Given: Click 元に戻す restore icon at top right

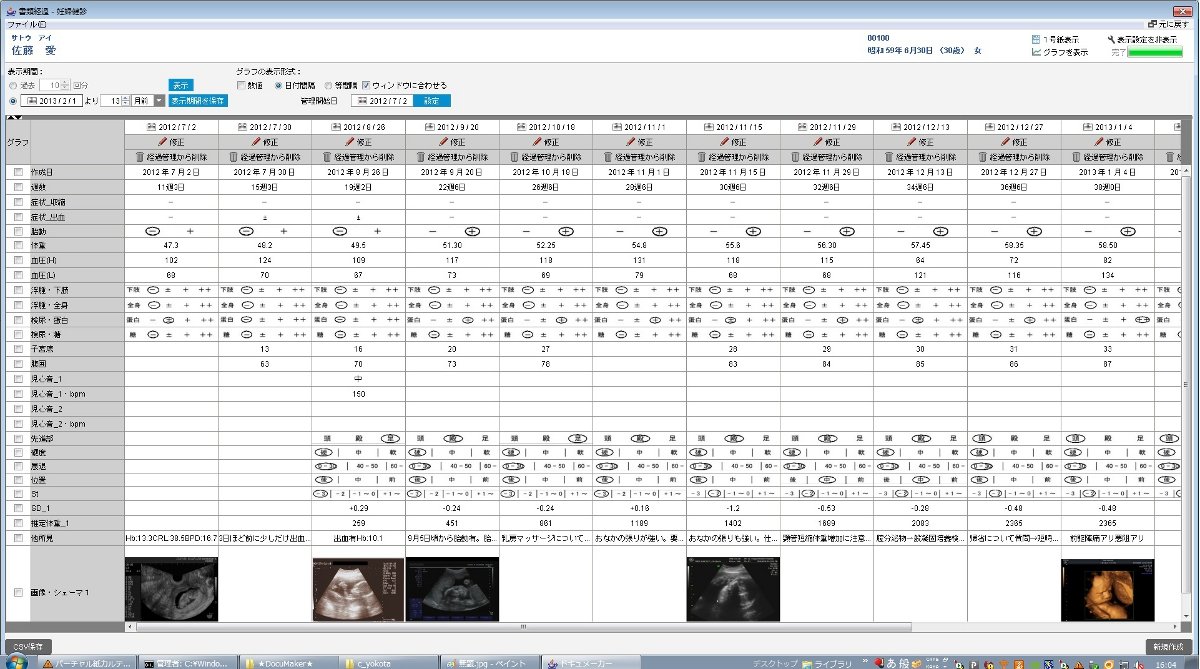Looking at the screenshot, I should point(1155,22).
